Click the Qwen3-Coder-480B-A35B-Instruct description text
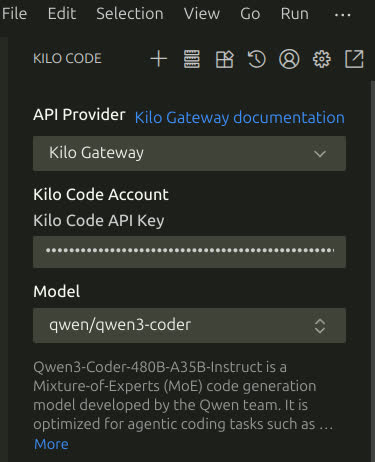 coord(183,395)
